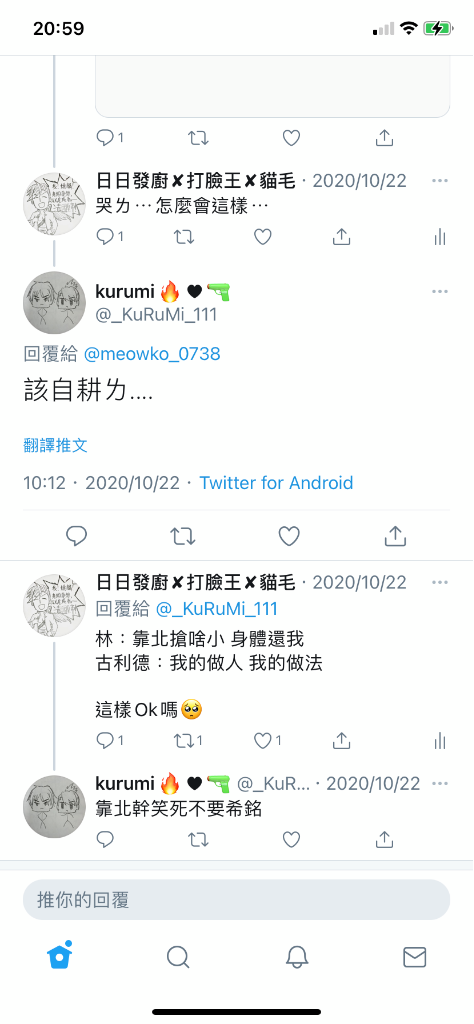
Task: Open more options on main kurumi tweet
Action: (440, 291)
